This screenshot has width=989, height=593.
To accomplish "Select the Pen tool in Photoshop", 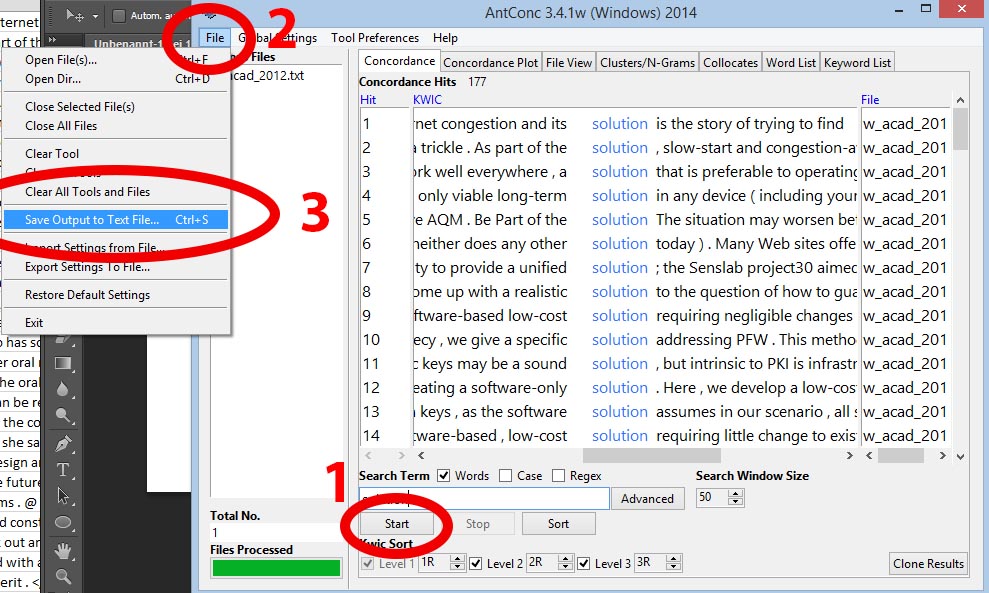I will [x=62, y=443].
